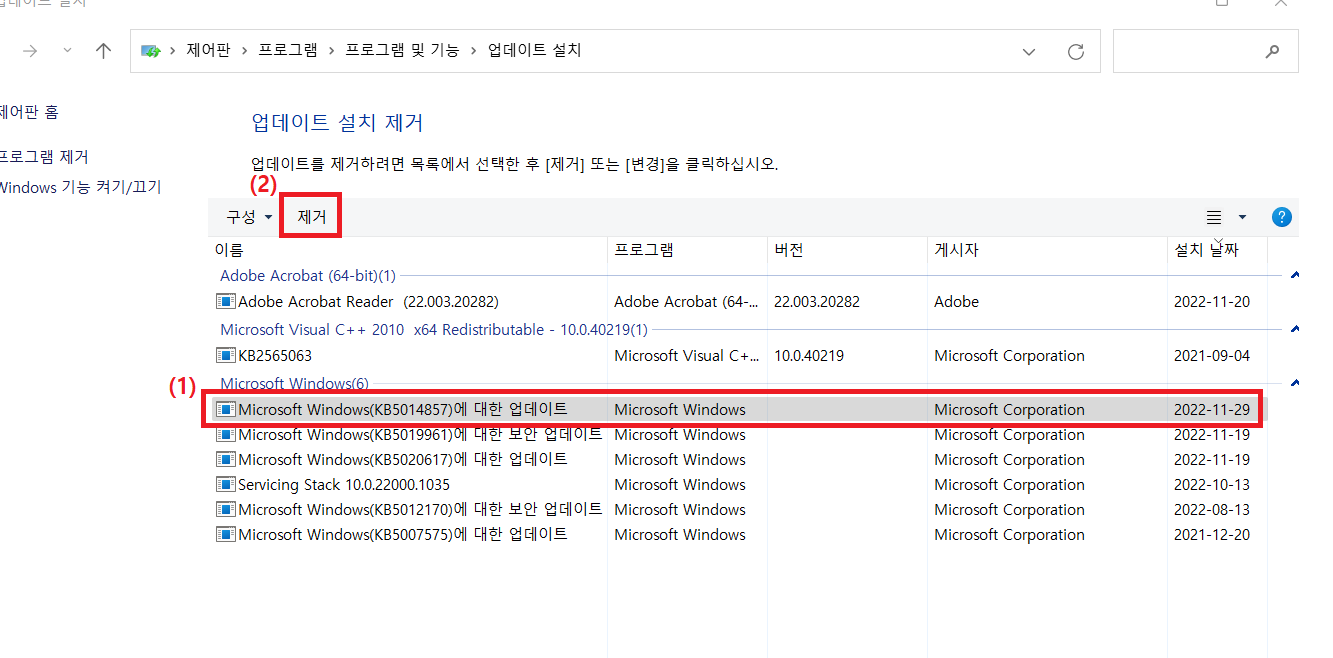
Task: Click Microsoft Corporation cell in KB2565063 row
Action: pos(1009,356)
